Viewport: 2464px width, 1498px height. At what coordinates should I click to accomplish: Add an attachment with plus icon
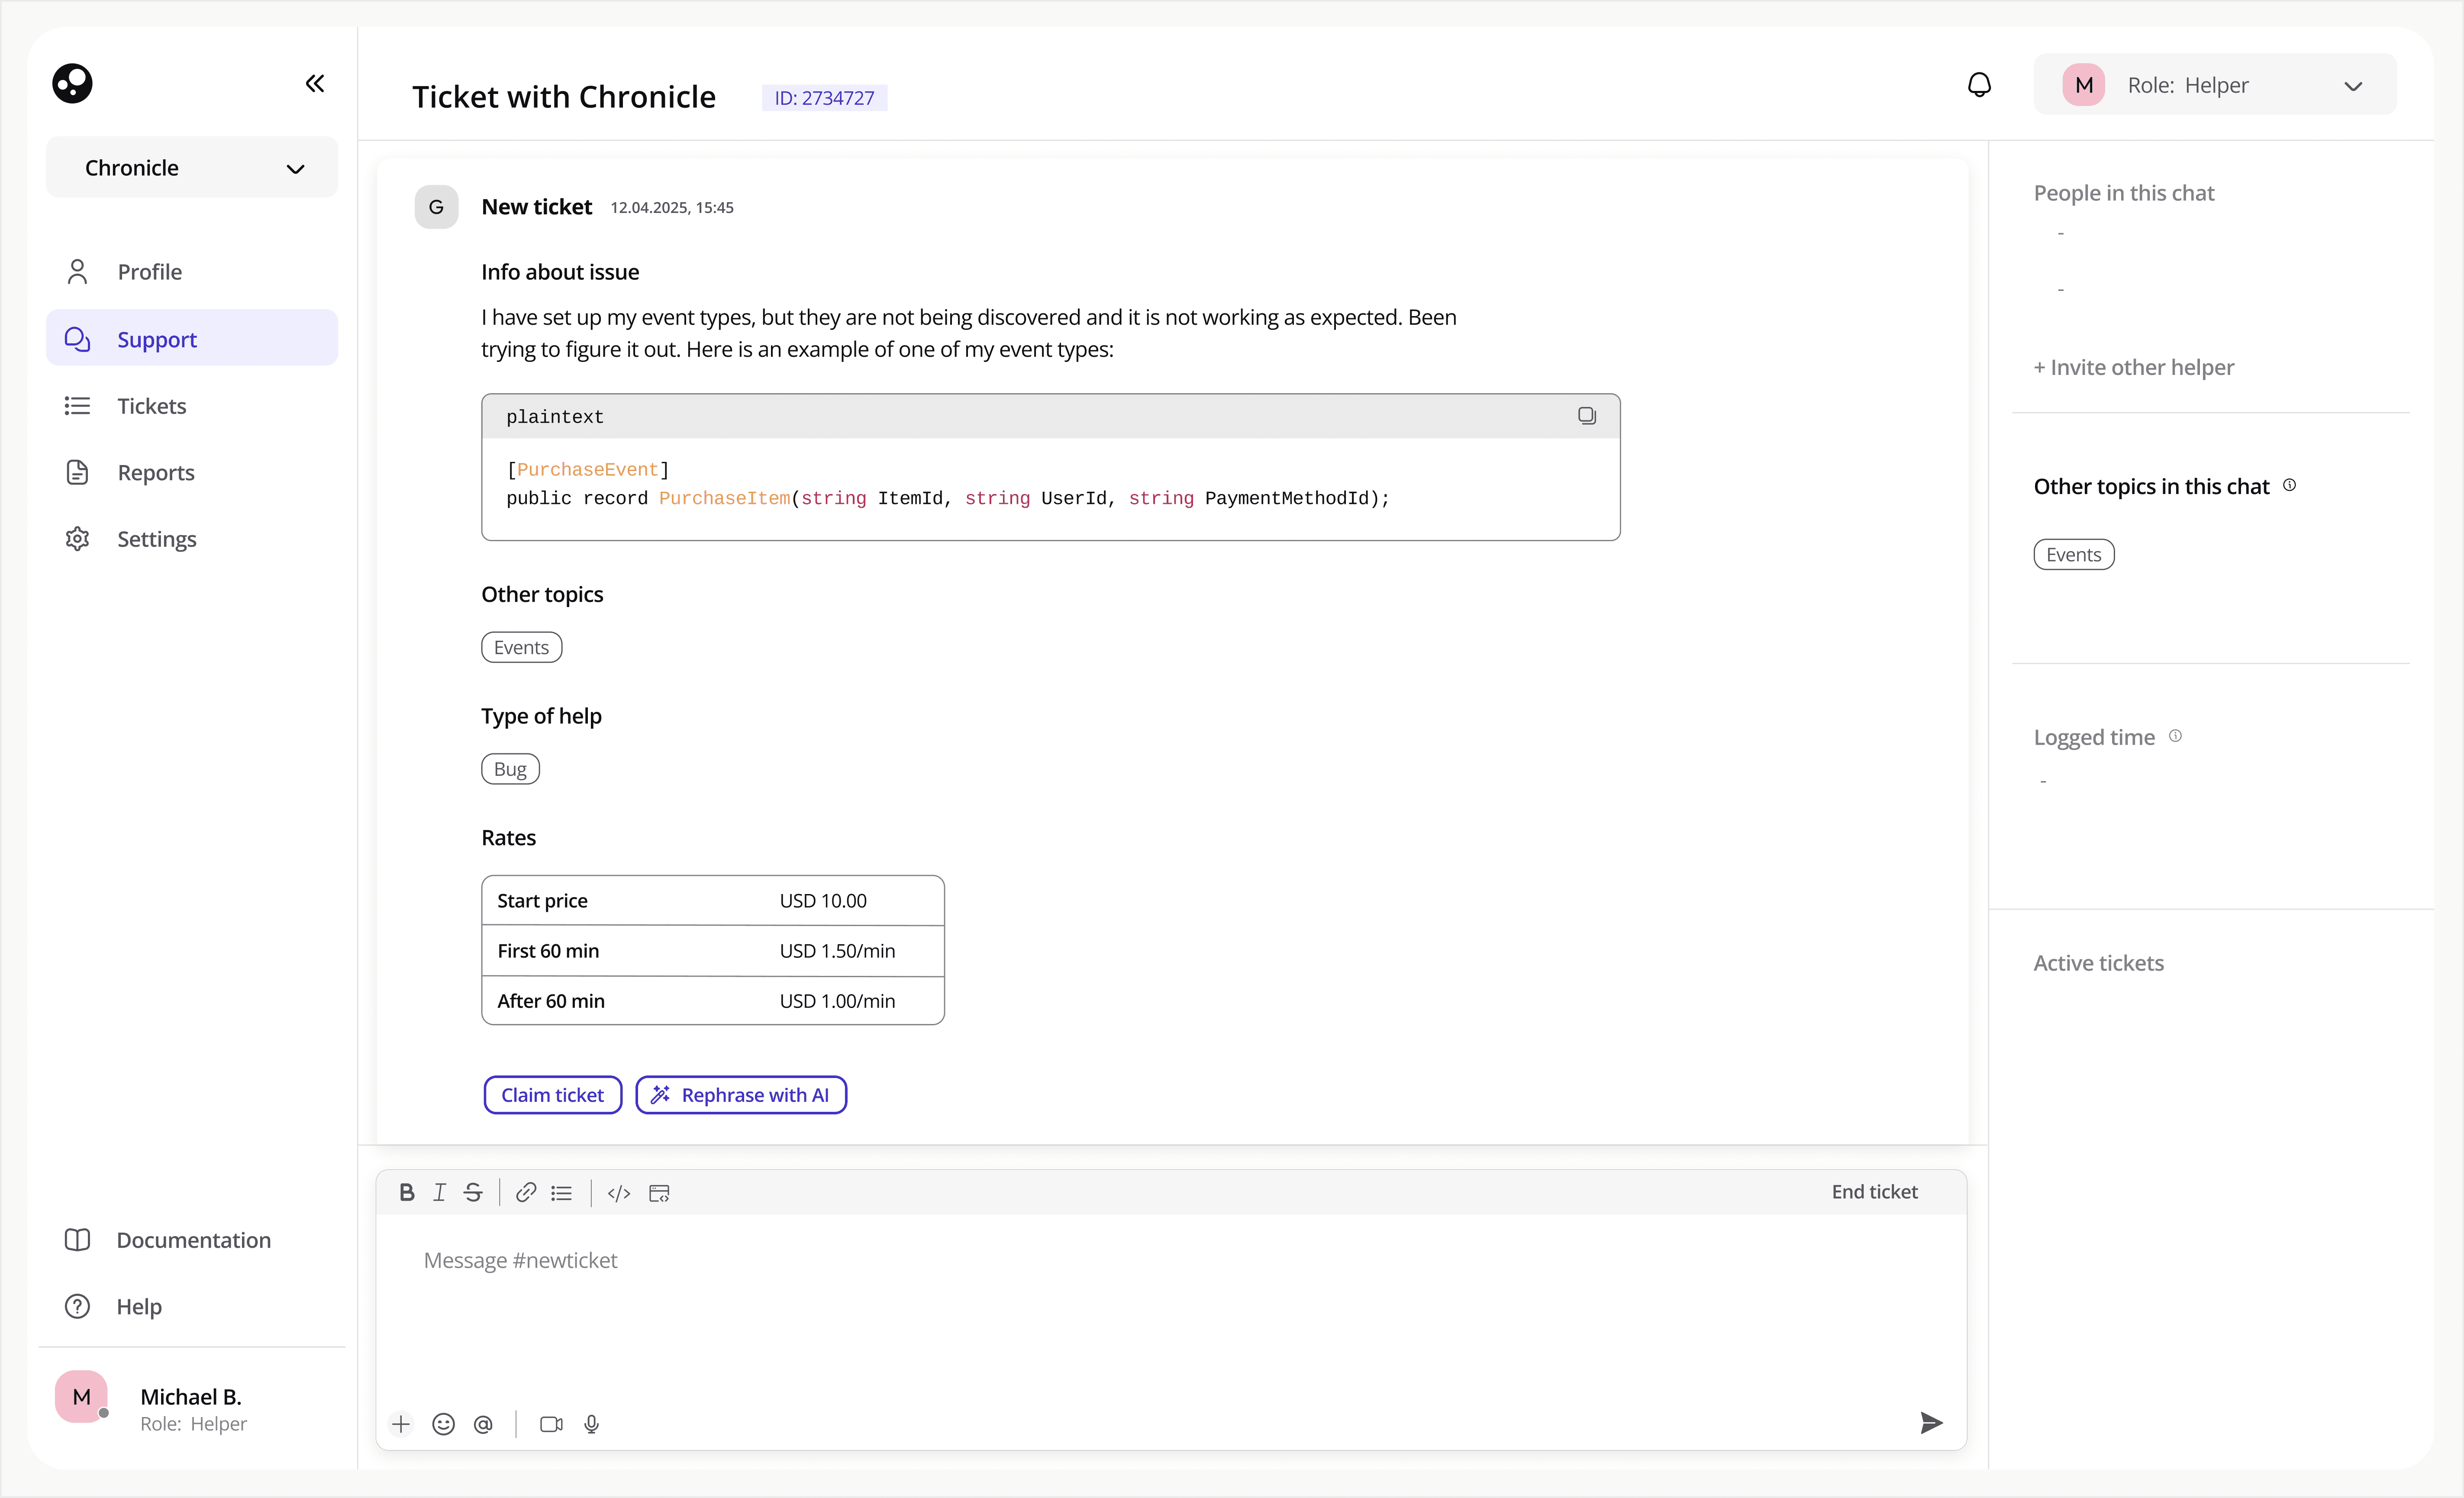[x=401, y=1424]
